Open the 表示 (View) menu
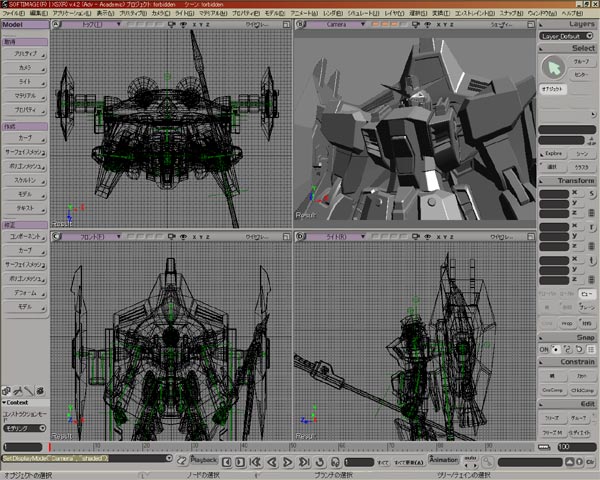 [105, 13]
